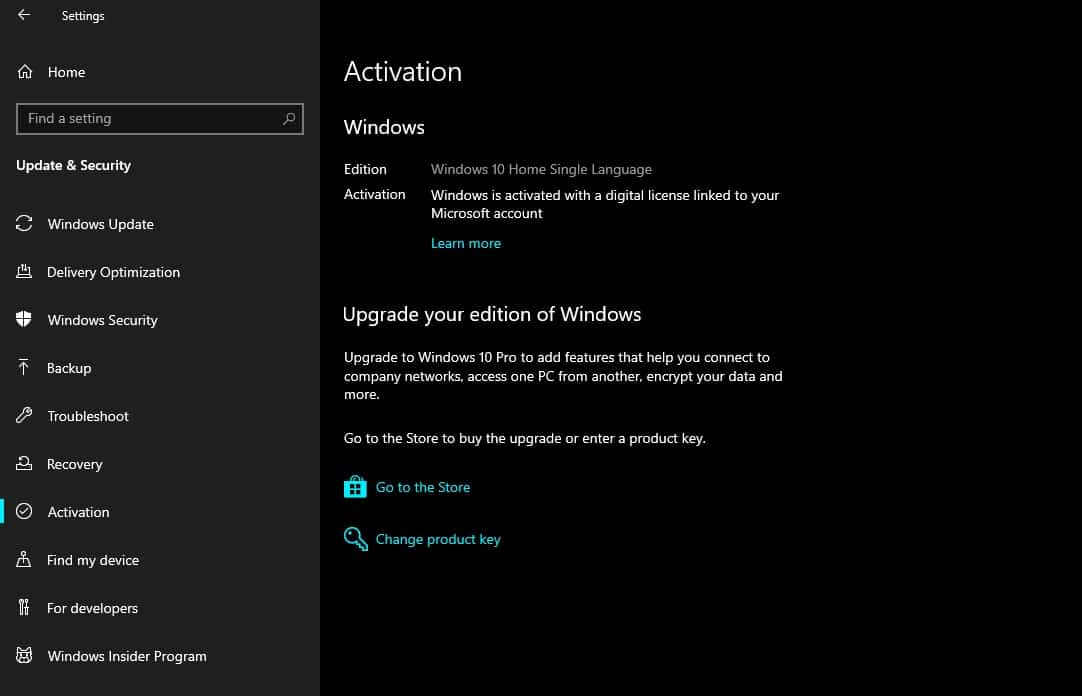
Task: Select the Recovery icon
Action: coord(23,464)
